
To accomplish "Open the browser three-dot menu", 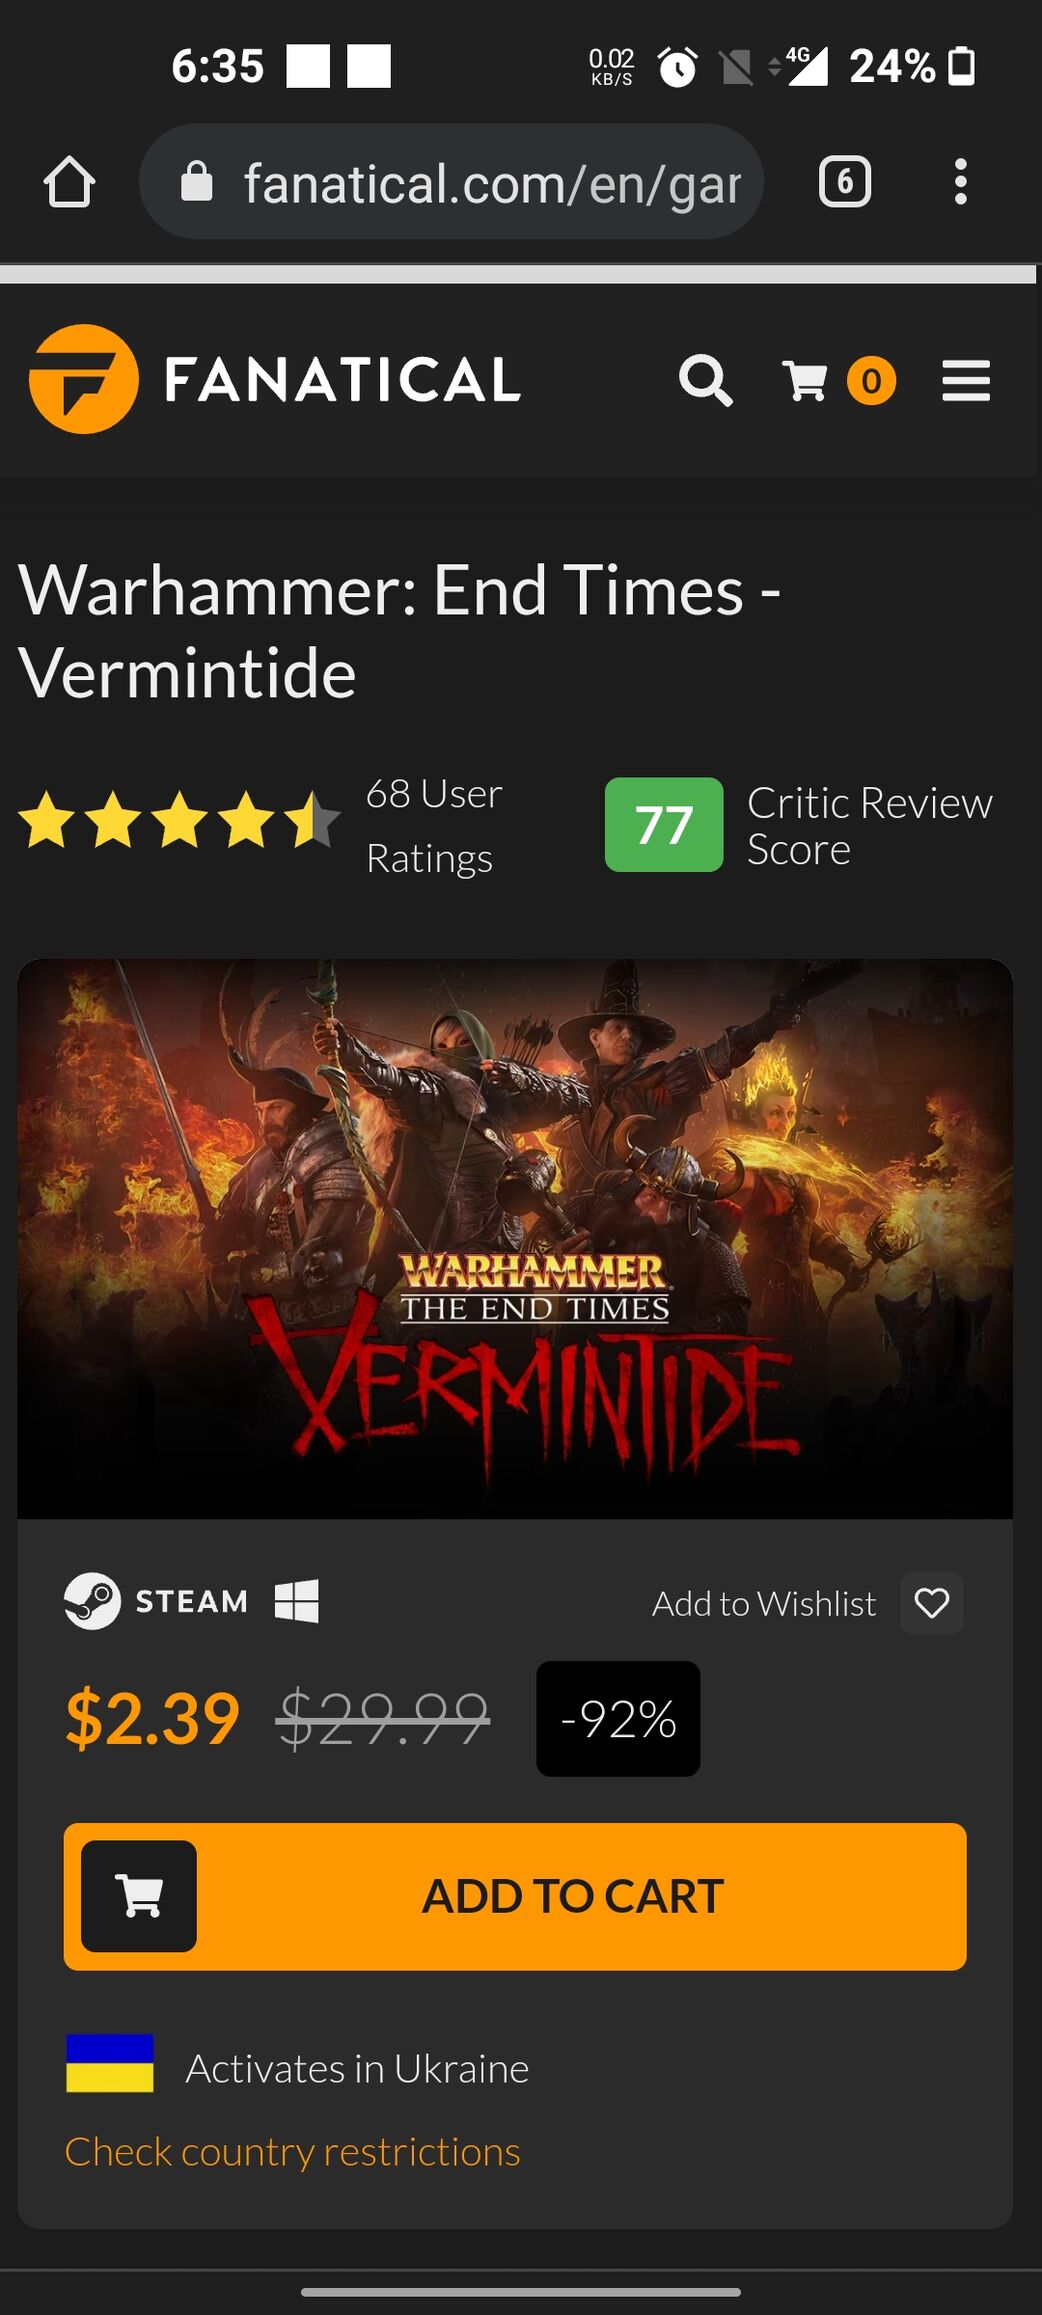I will click(x=960, y=182).
